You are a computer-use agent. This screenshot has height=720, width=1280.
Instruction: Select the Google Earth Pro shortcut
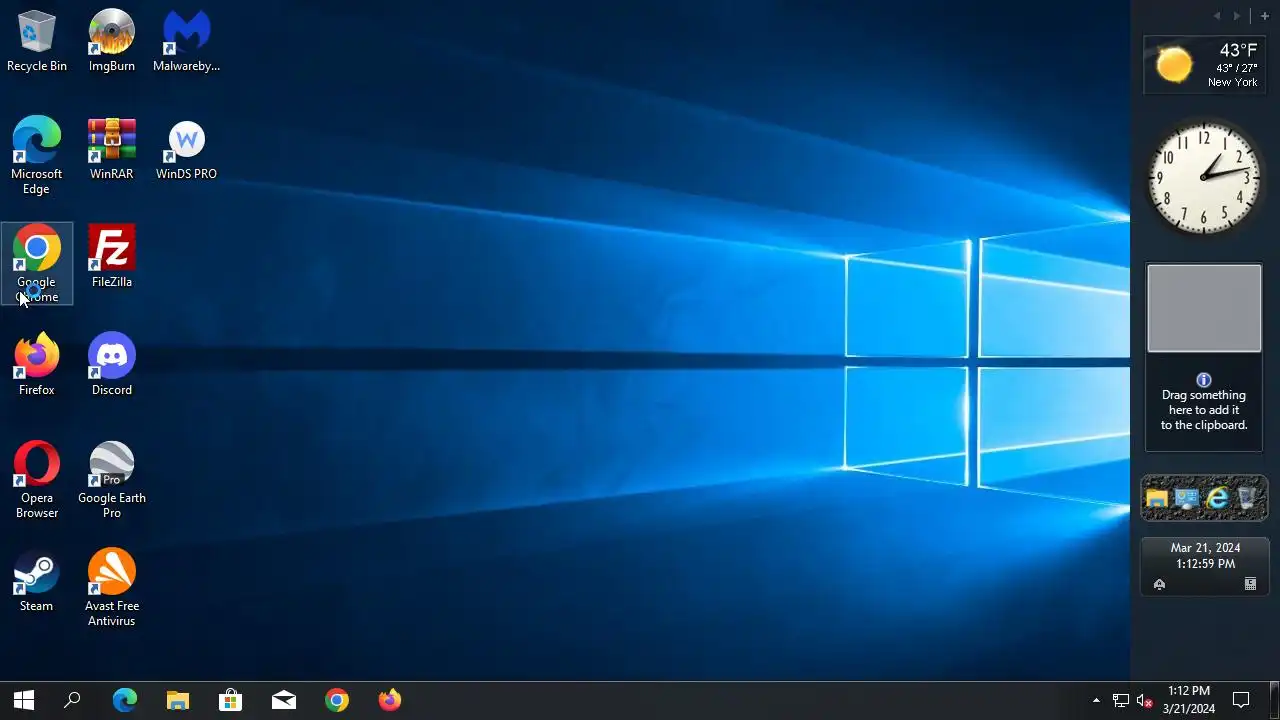pyautogui.click(x=112, y=480)
